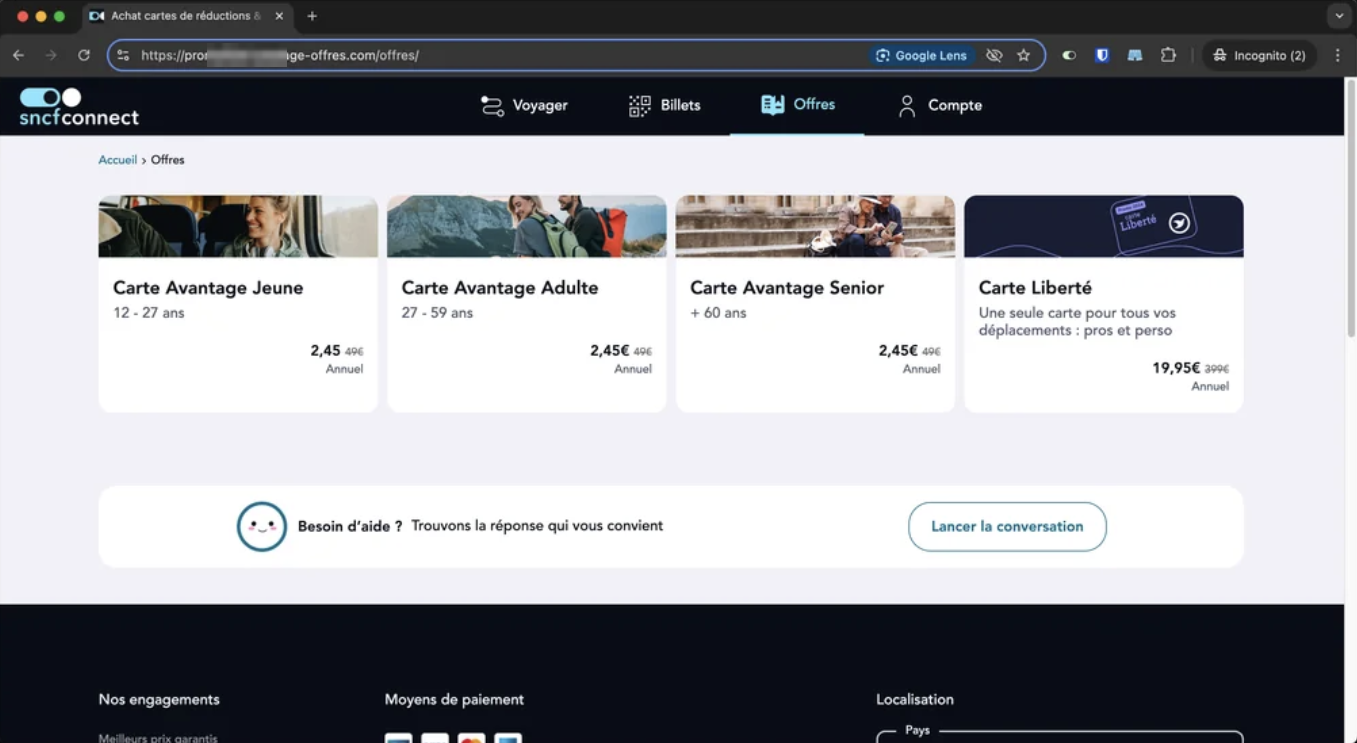The image size is (1357, 743).
Task: Click 'Nos engagements' footer heading
Action: point(159,700)
